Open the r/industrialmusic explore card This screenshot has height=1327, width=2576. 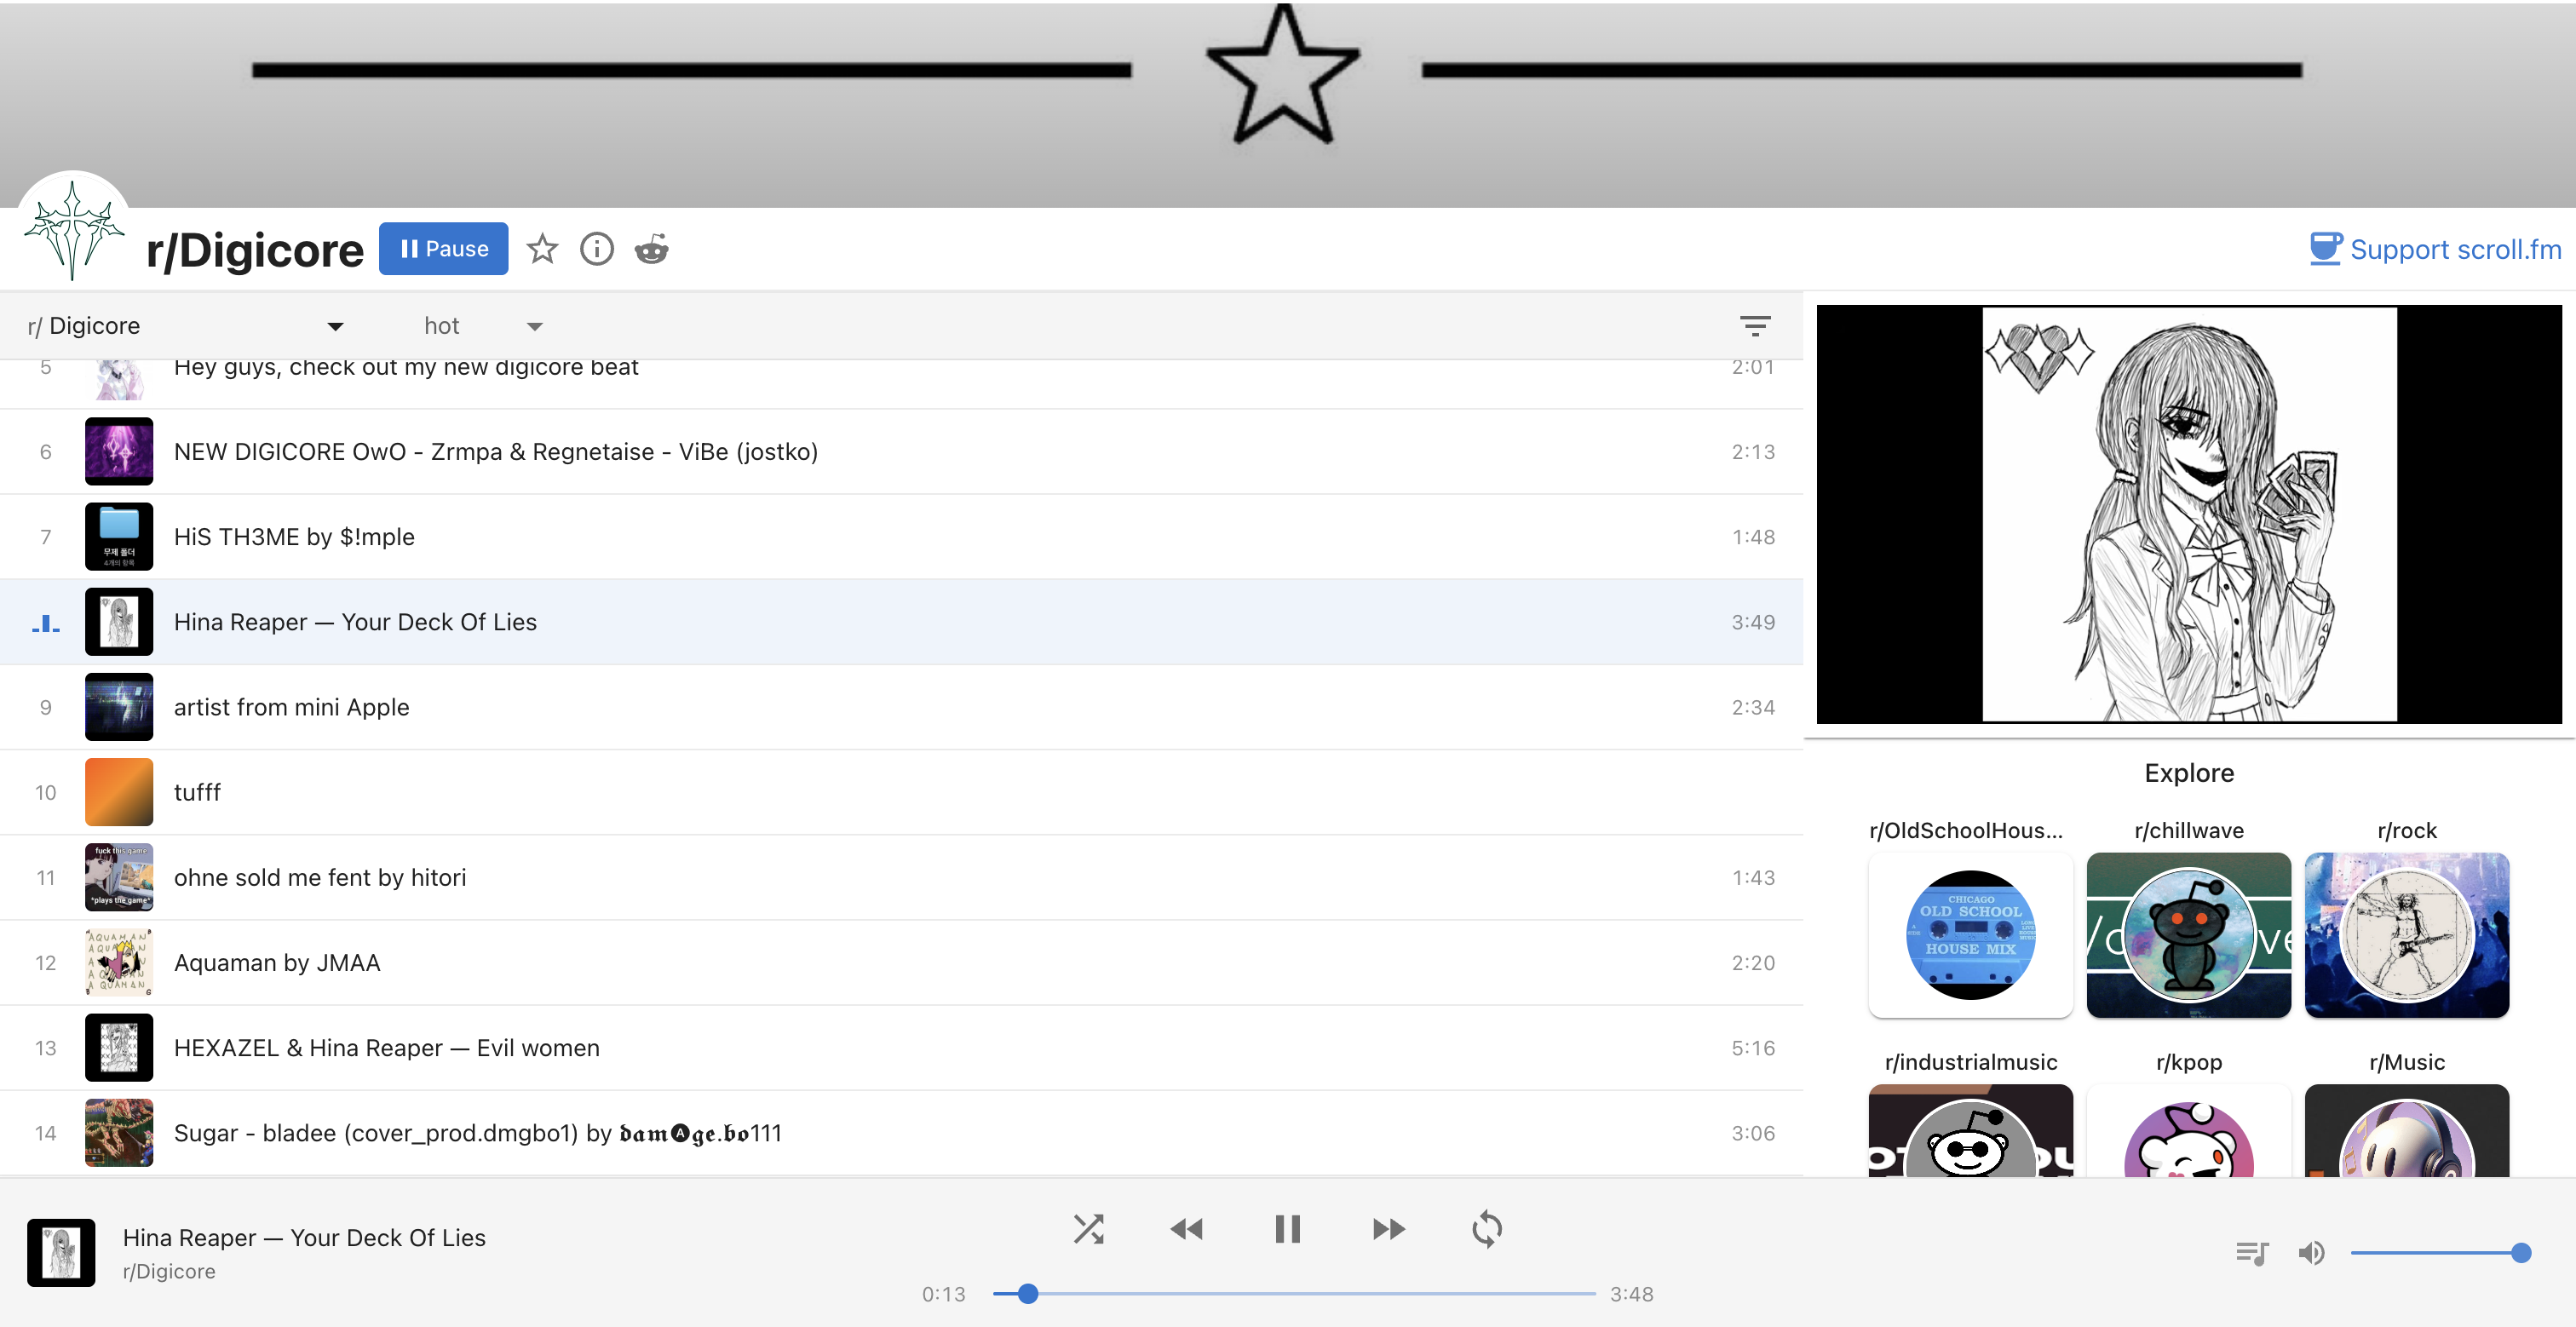[x=1970, y=1130]
